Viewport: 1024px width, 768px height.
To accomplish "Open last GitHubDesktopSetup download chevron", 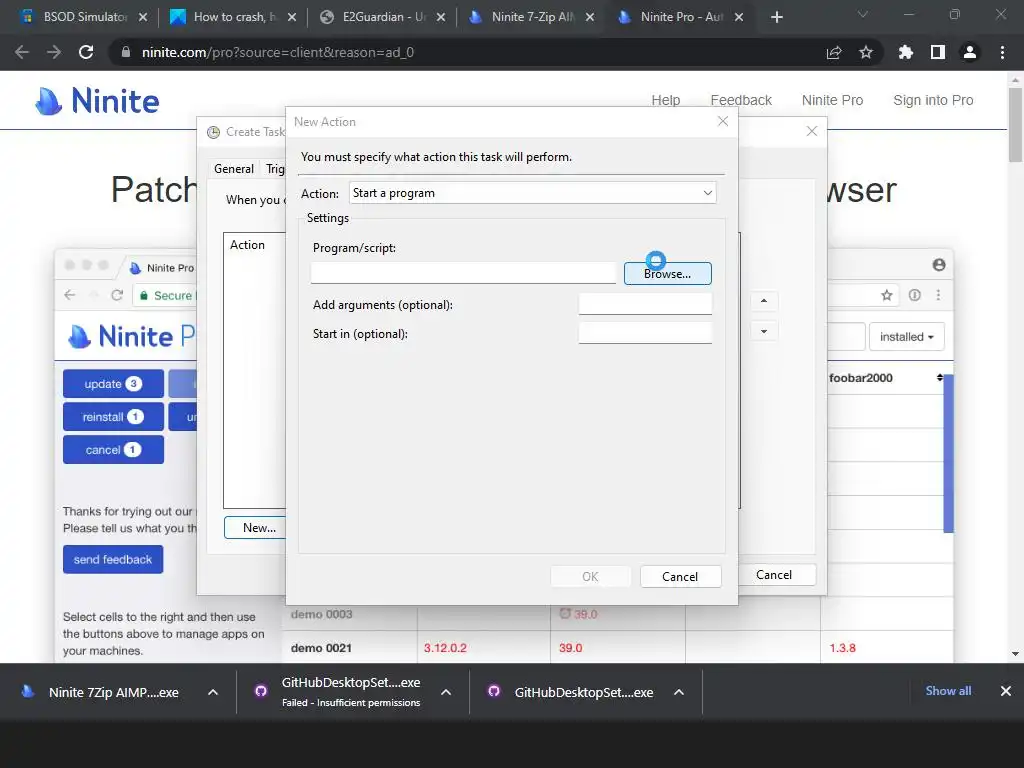I will point(679,692).
